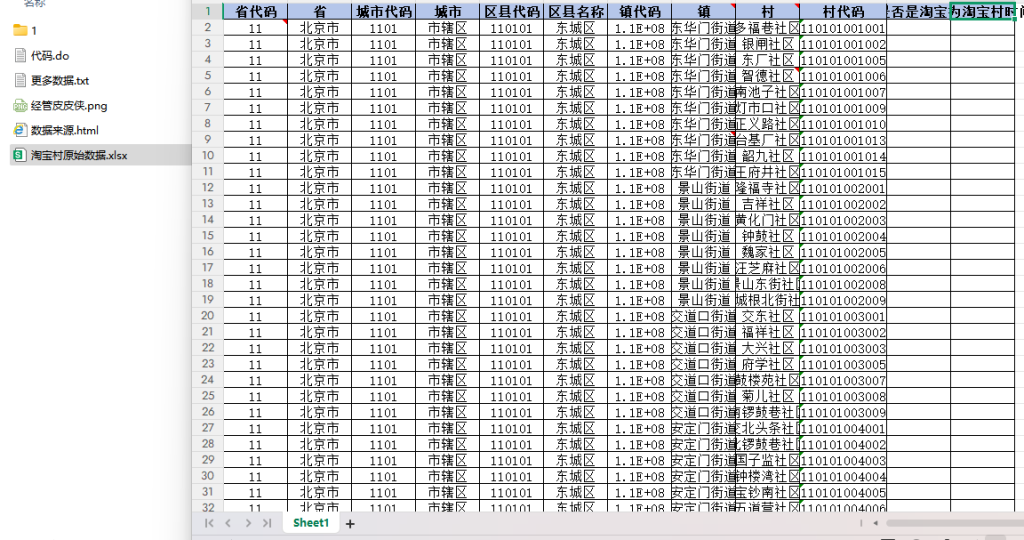Click the cell 东厂社区
This screenshot has width=1024, height=540.
point(767,60)
